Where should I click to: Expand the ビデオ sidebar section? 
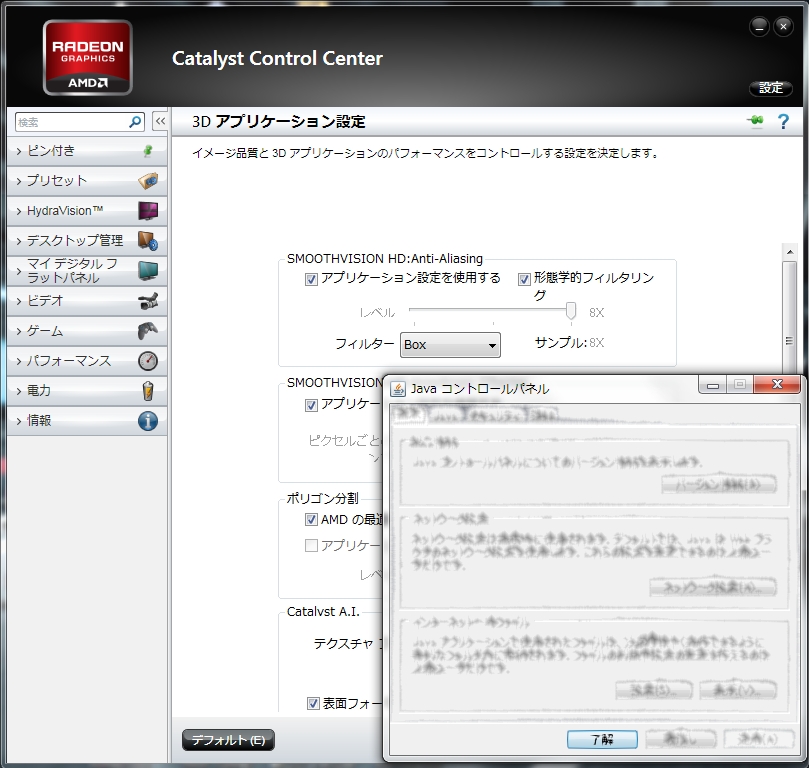[87, 301]
